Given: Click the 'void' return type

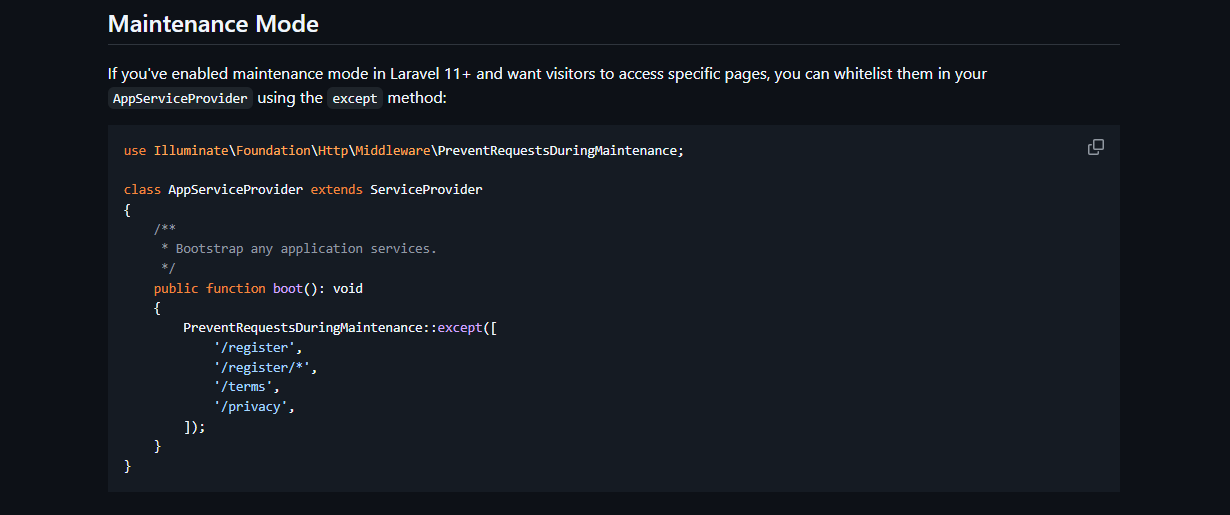Looking at the screenshot, I should pyautogui.click(x=348, y=288).
